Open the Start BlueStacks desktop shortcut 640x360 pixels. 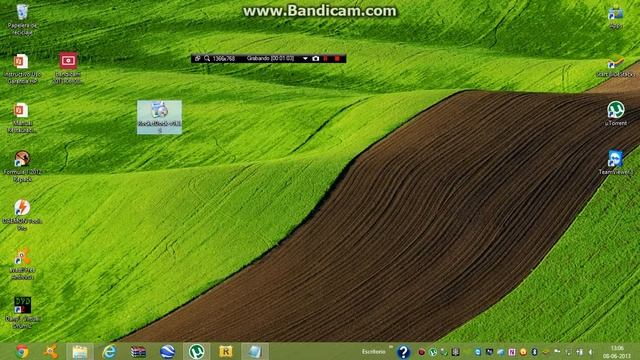(616, 65)
